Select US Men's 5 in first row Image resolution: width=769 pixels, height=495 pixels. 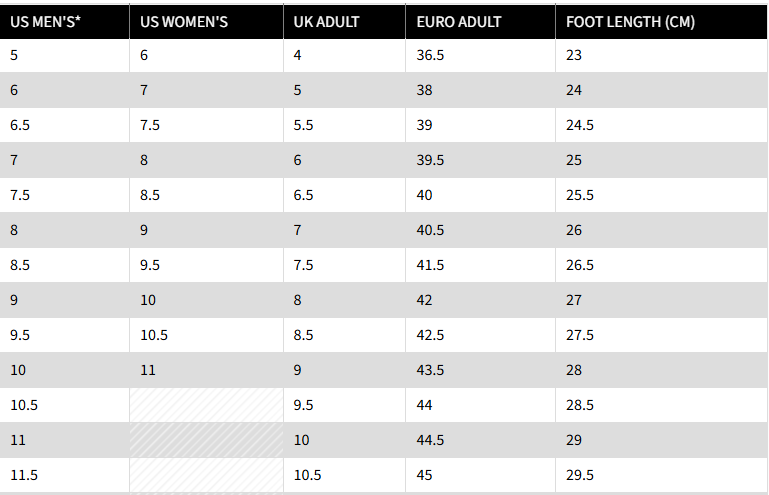[14, 55]
